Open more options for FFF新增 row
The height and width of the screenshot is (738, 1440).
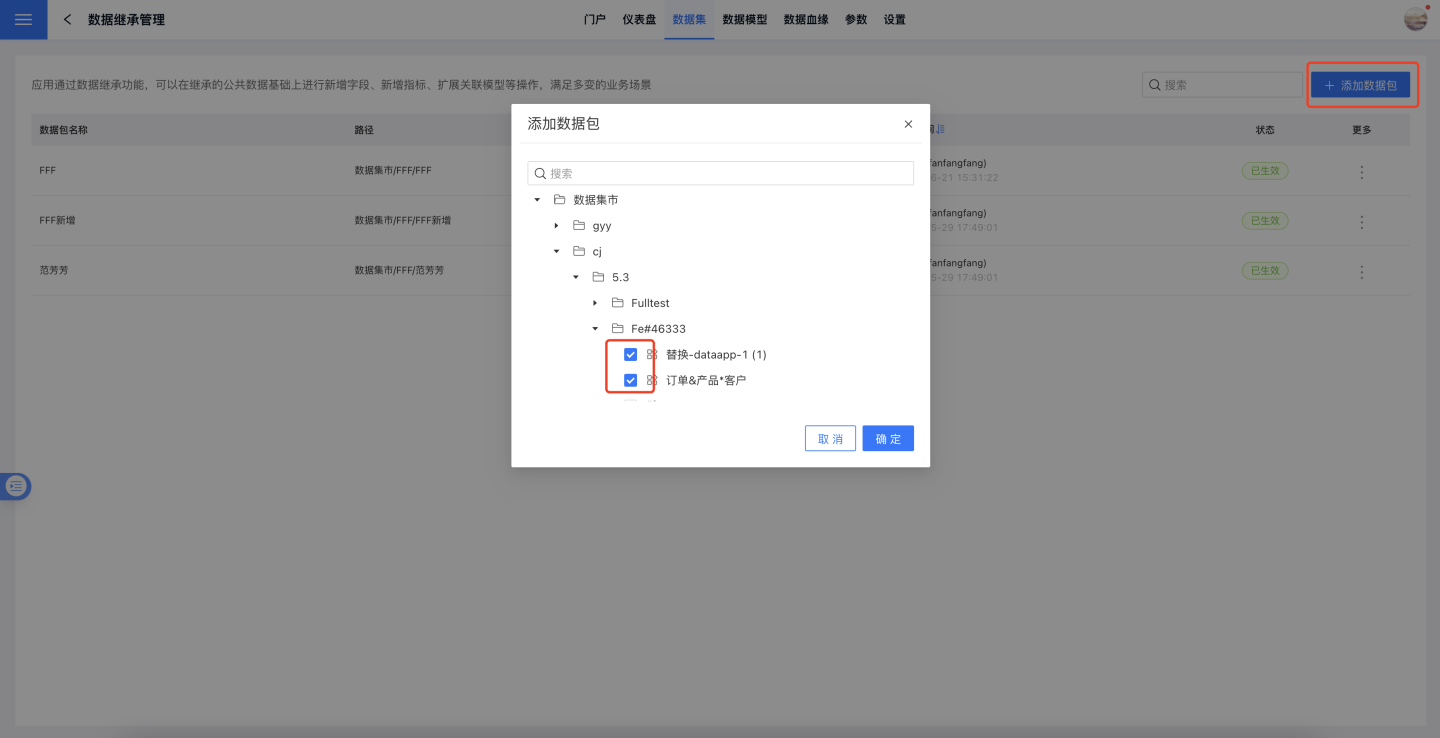(x=1361, y=221)
